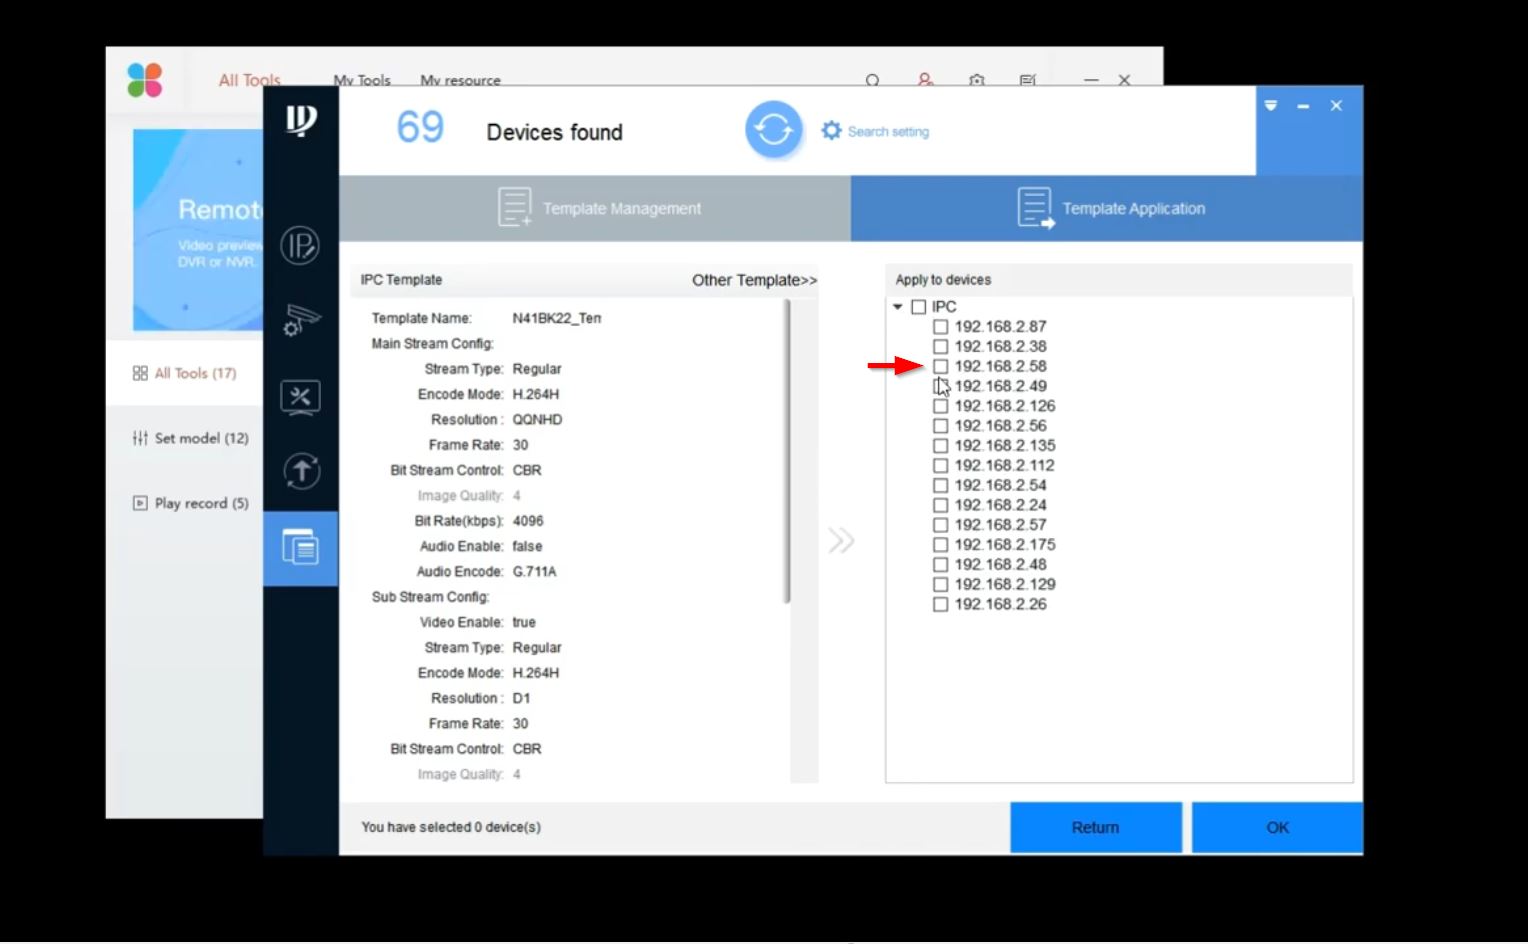
Task: Click the app logo atop the dark sidebar
Action: coord(300,121)
